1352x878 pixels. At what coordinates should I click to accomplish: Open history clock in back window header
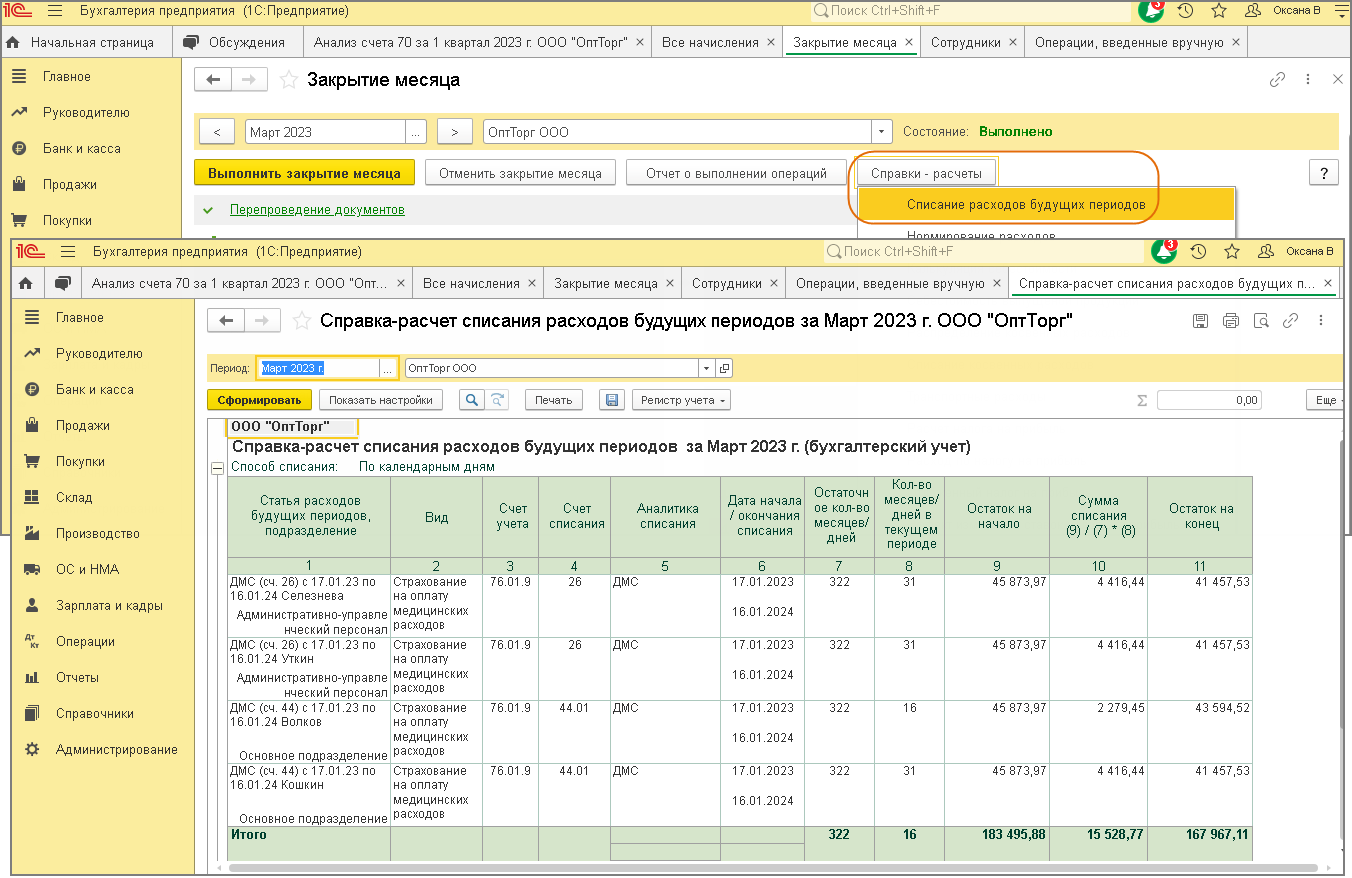[x=1185, y=11]
